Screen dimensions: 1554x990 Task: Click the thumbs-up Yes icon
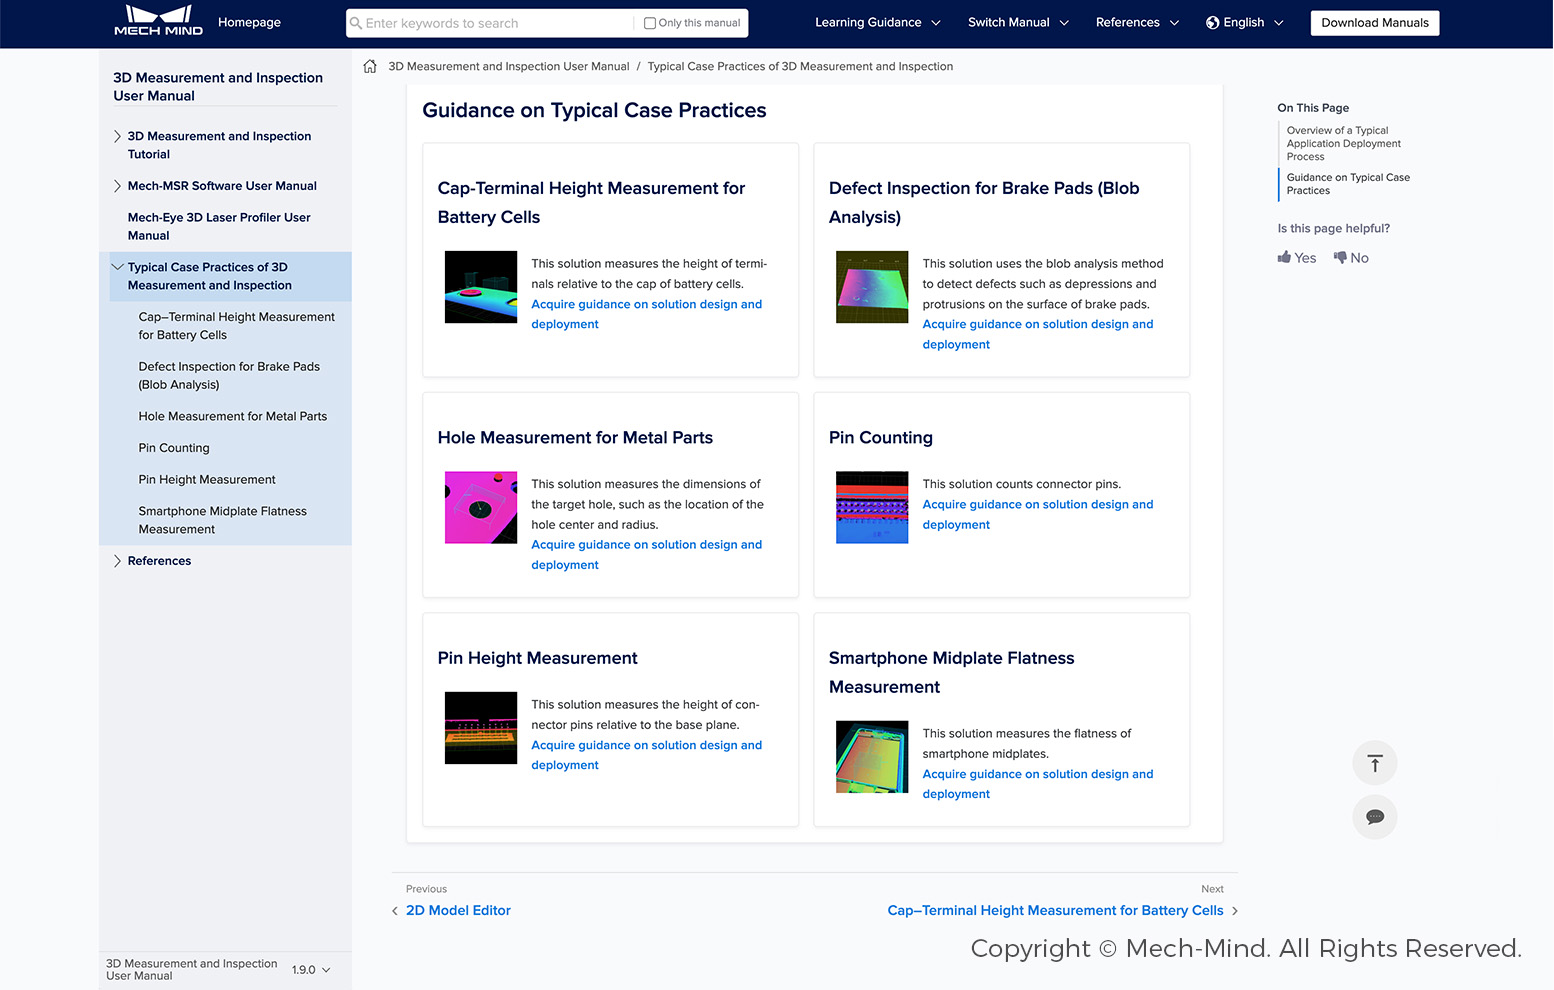[x=1284, y=257]
